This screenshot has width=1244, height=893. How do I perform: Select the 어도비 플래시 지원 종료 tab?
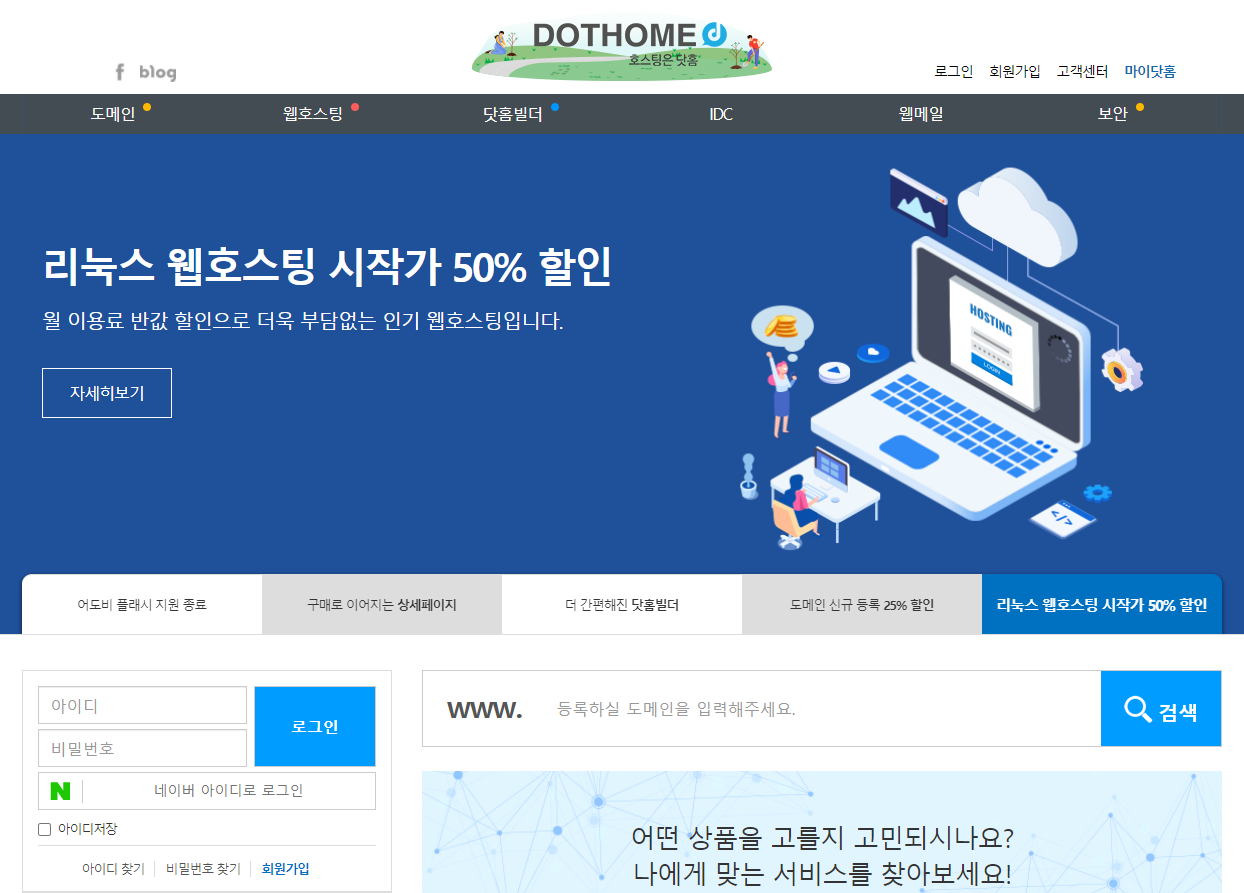142,604
